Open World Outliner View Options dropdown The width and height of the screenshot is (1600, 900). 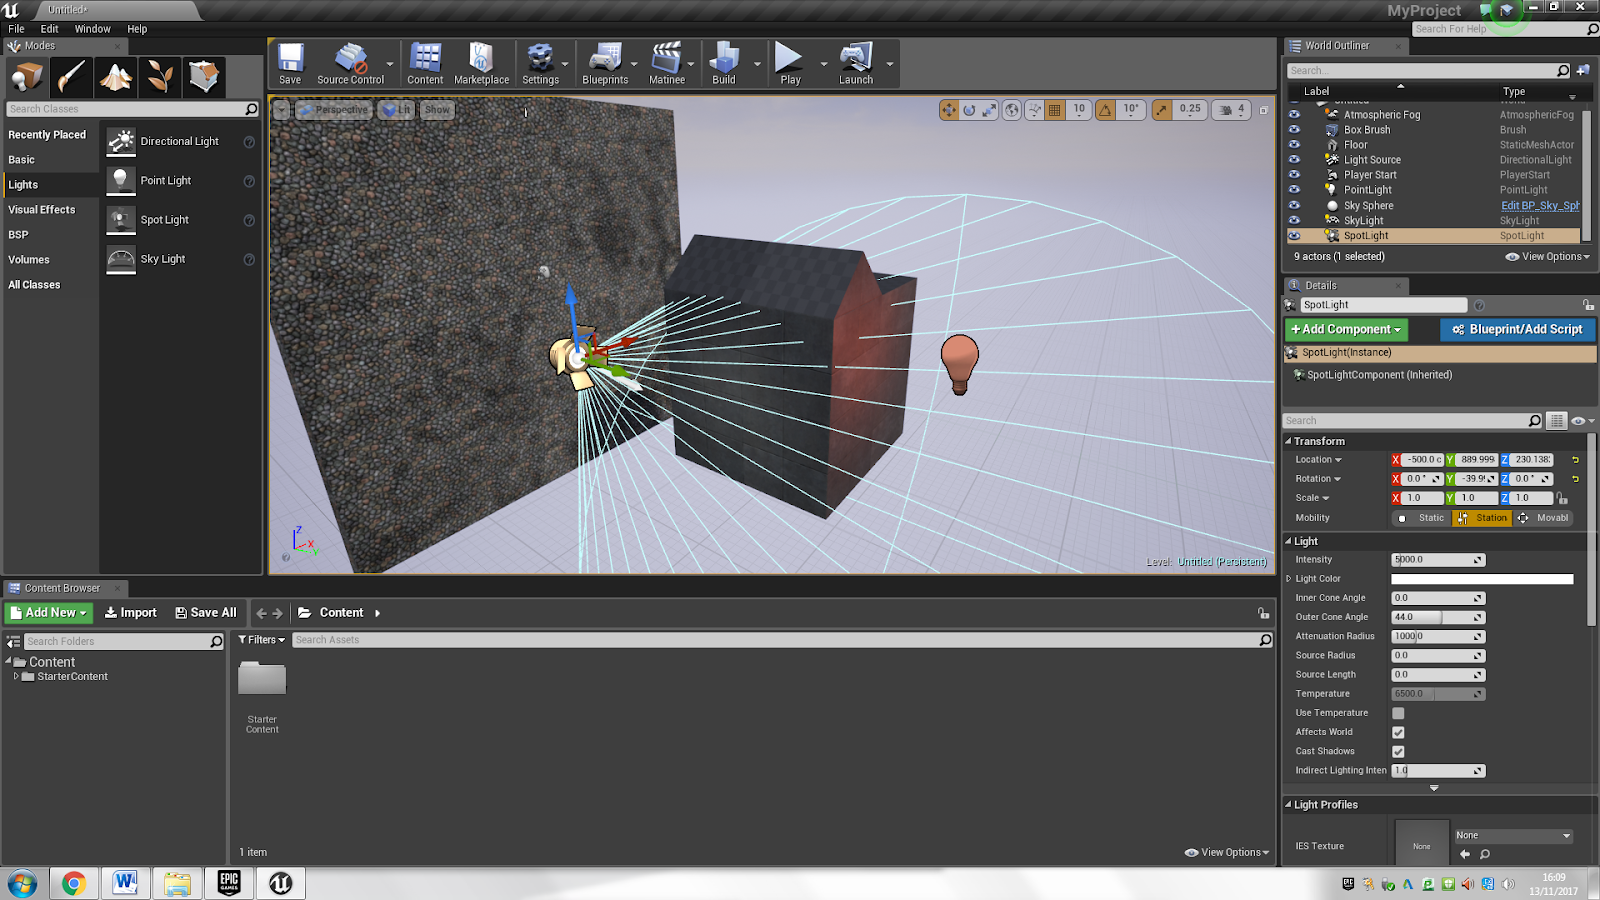pyautogui.click(x=1547, y=257)
